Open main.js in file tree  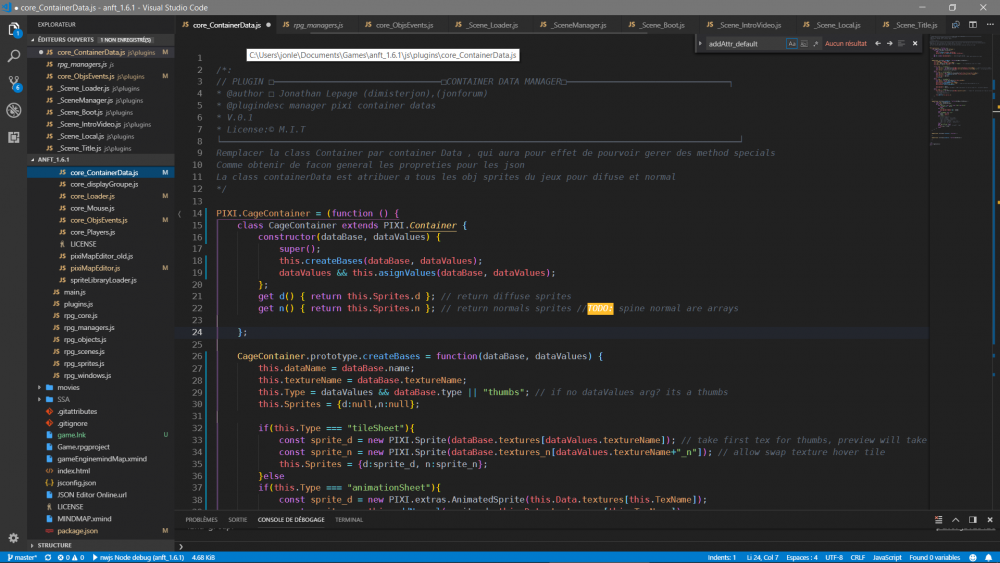[75, 292]
